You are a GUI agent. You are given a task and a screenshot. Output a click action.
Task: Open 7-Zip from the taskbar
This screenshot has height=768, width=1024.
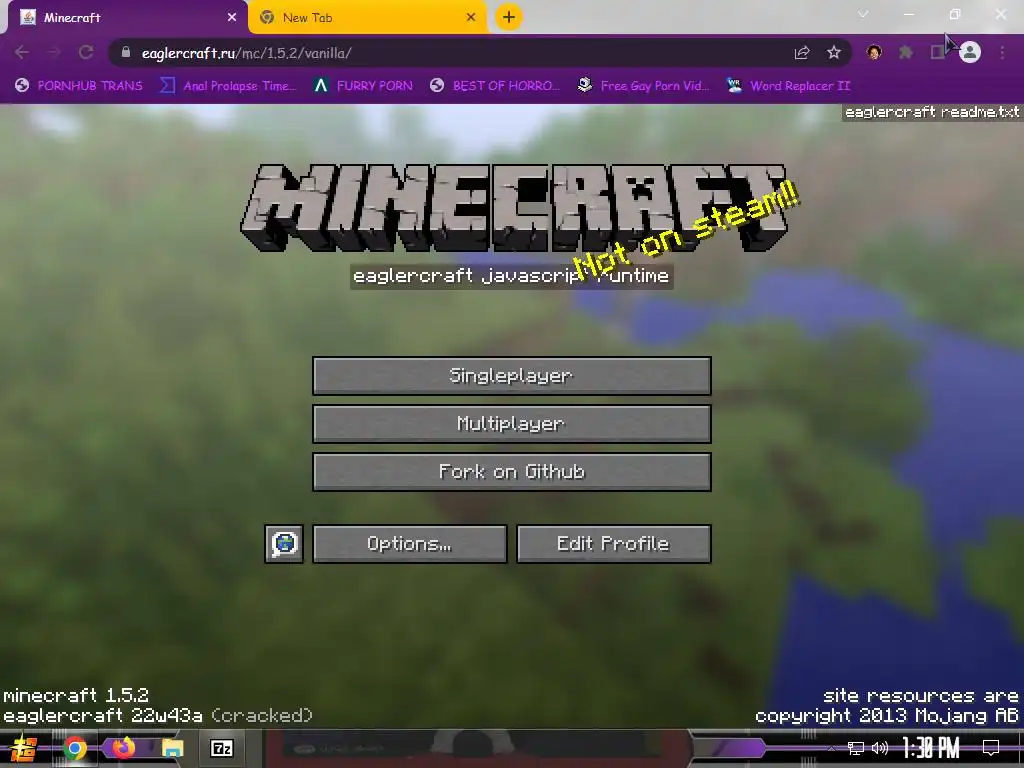221,748
